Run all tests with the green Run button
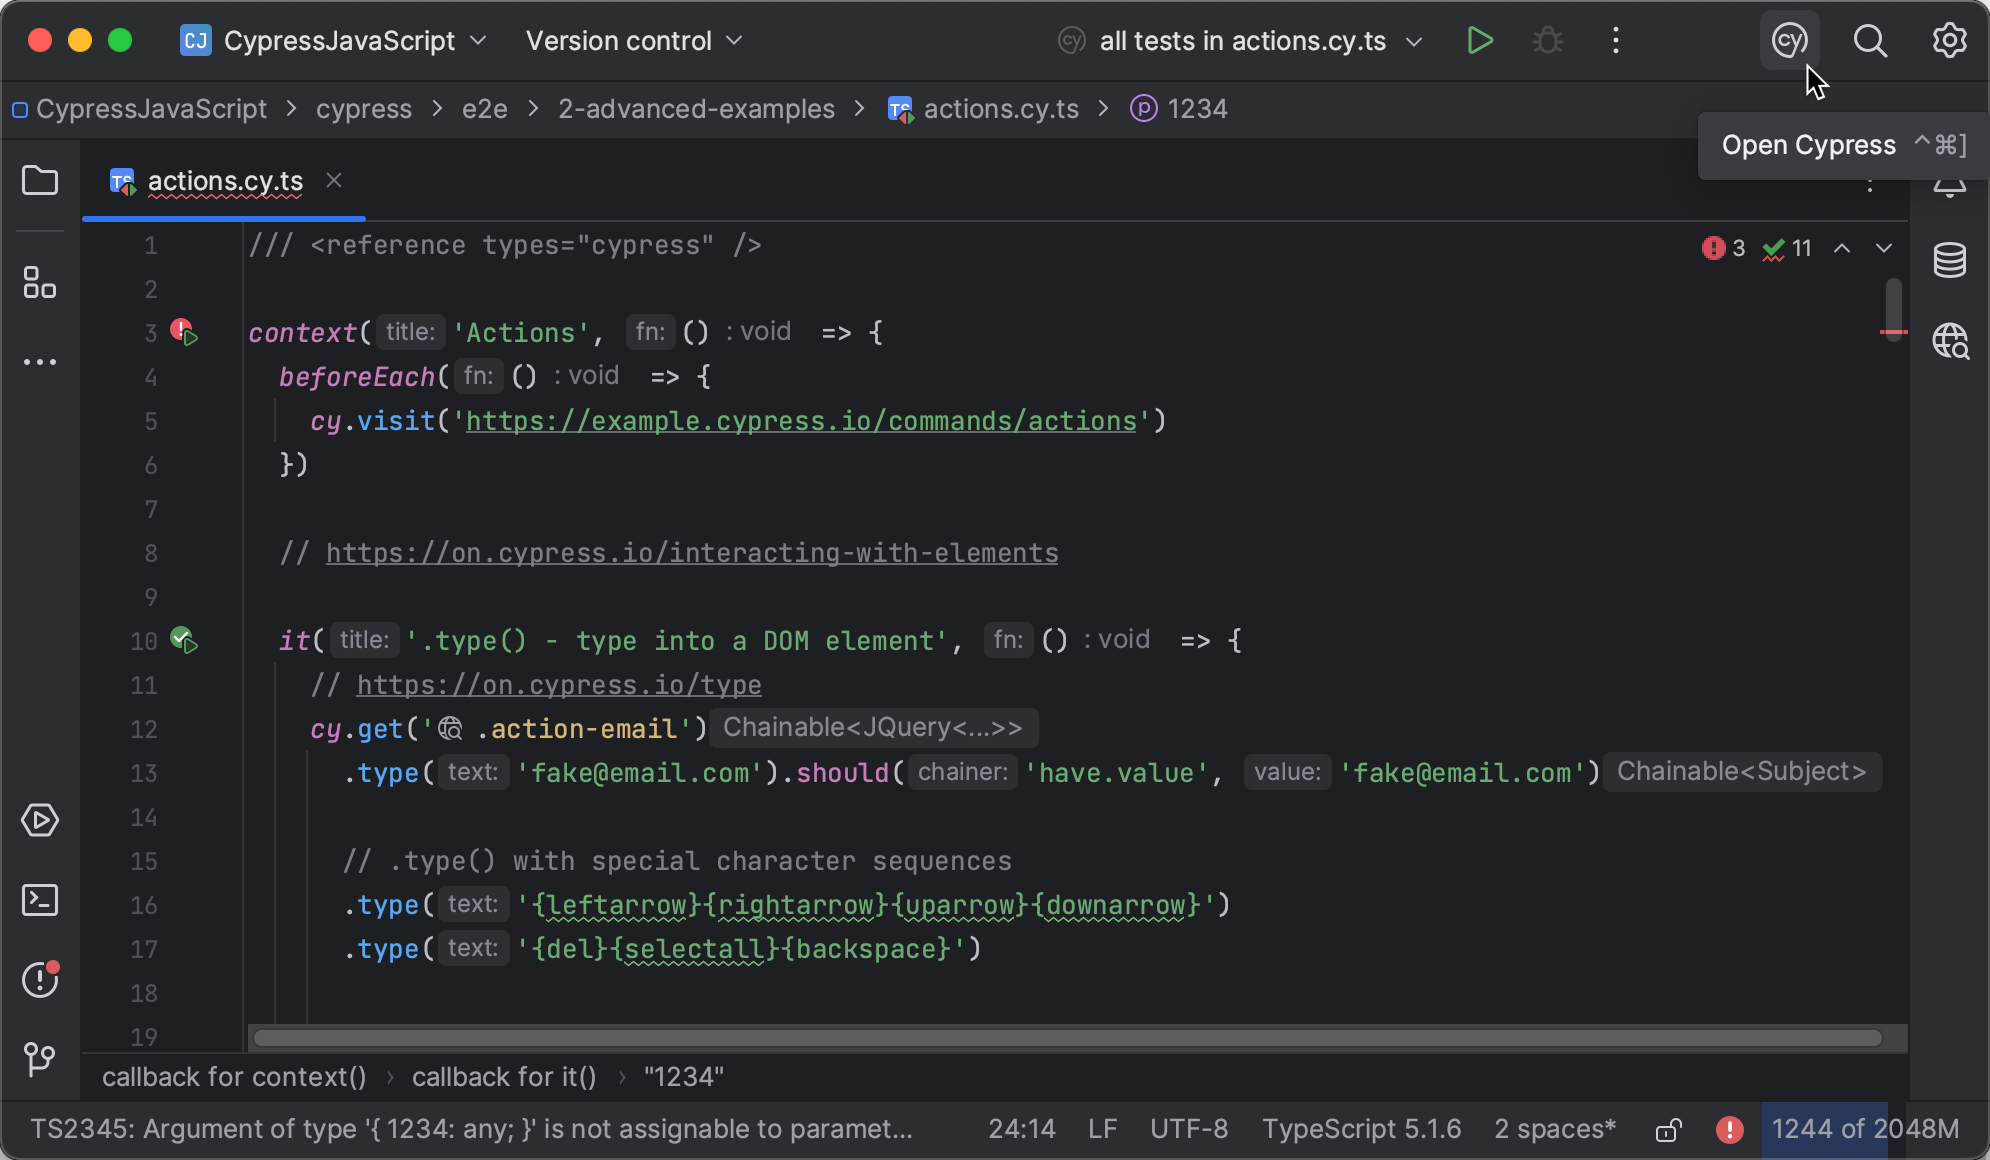1990x1160 pixels. 1481,40
